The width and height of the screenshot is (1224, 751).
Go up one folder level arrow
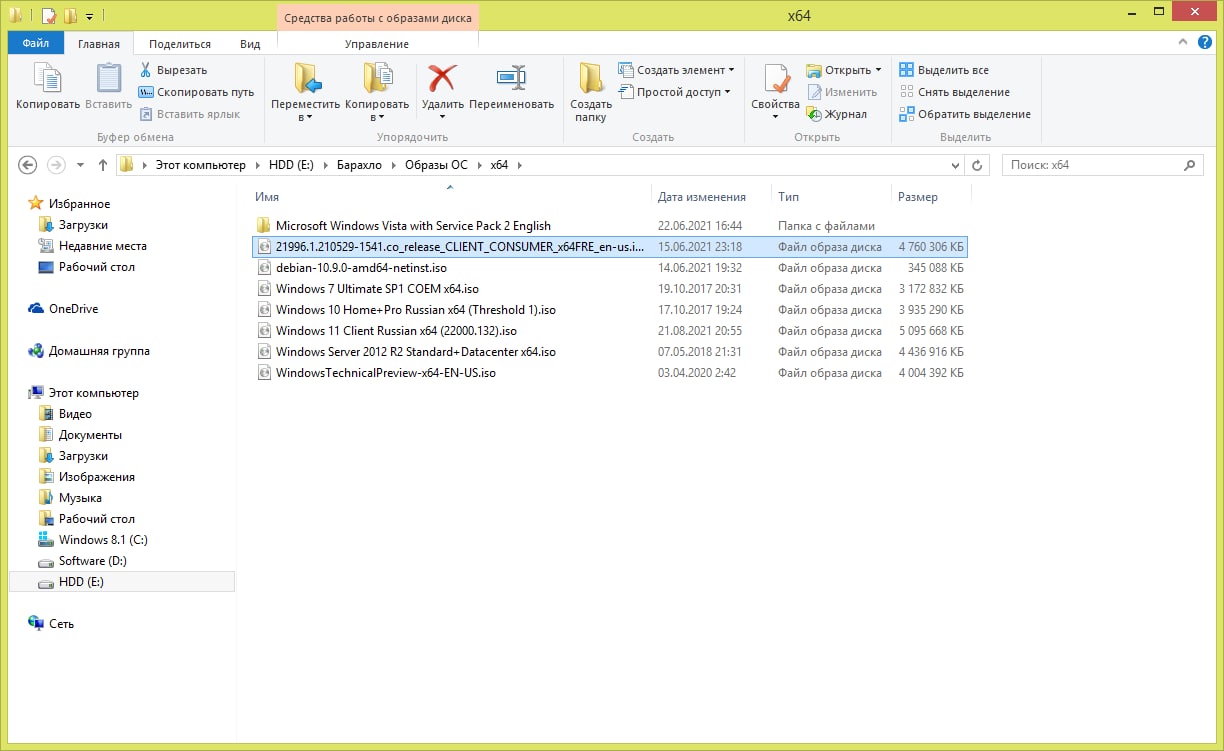(102, 165)
